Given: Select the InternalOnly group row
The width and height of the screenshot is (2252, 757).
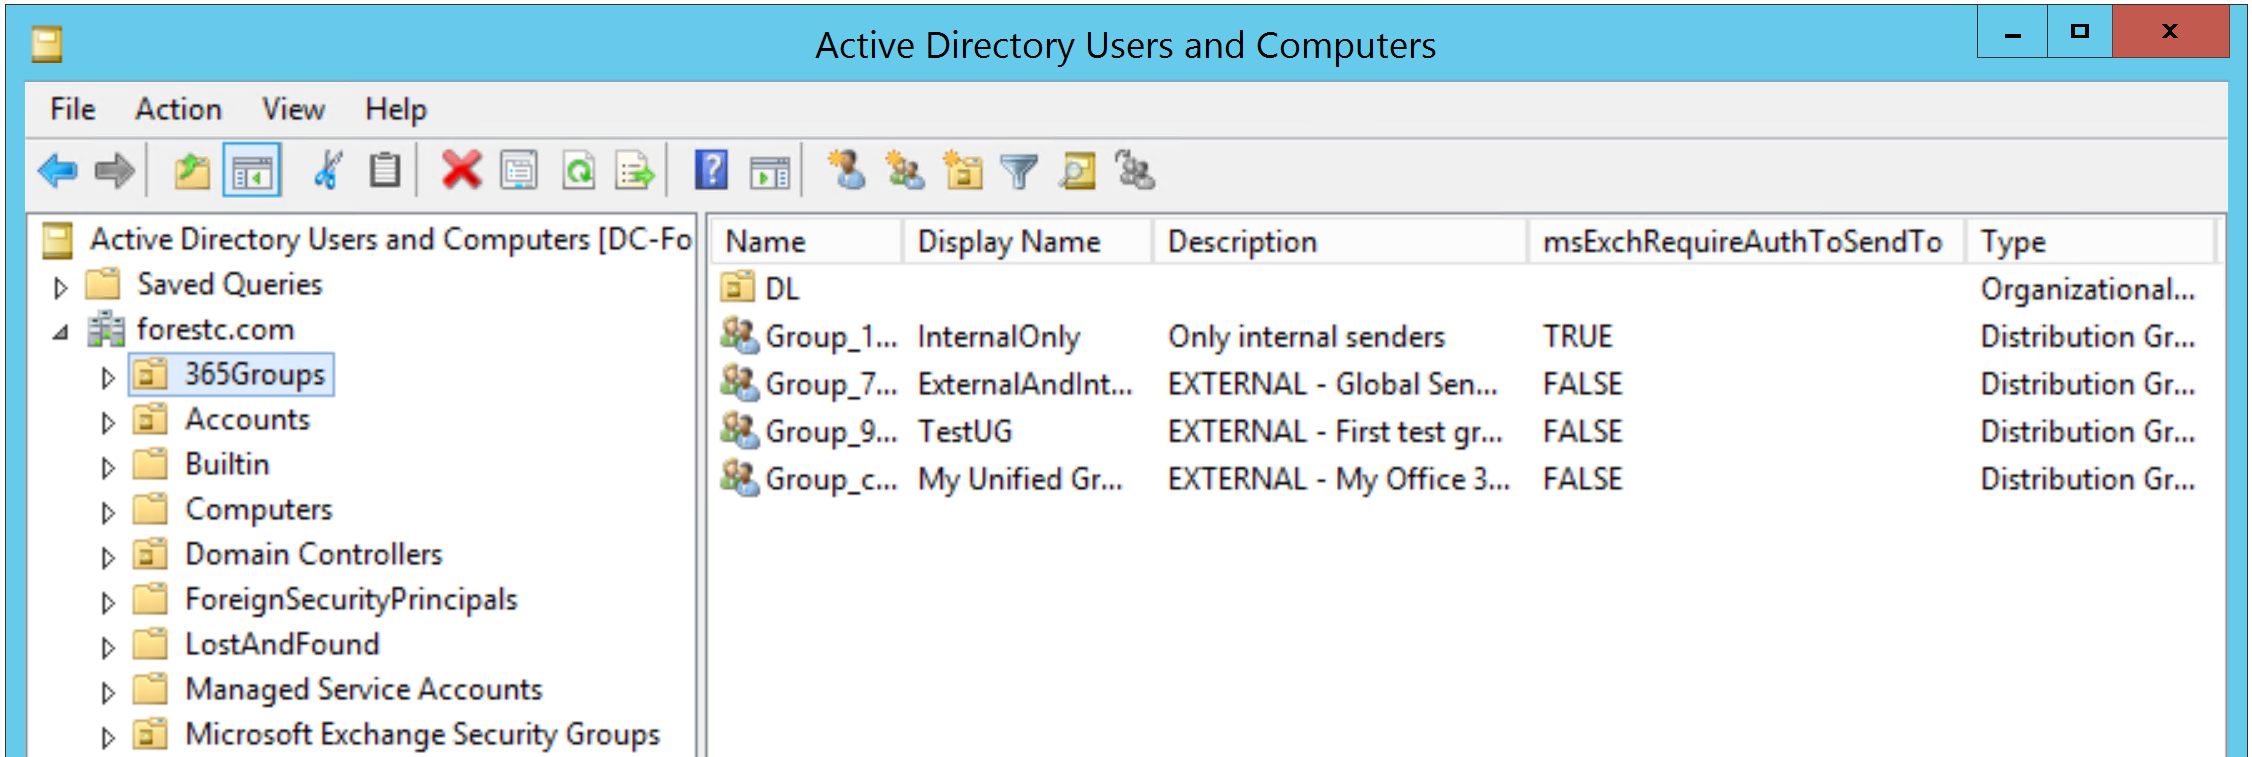Looking at the screenshot, I should coord(998,337).
